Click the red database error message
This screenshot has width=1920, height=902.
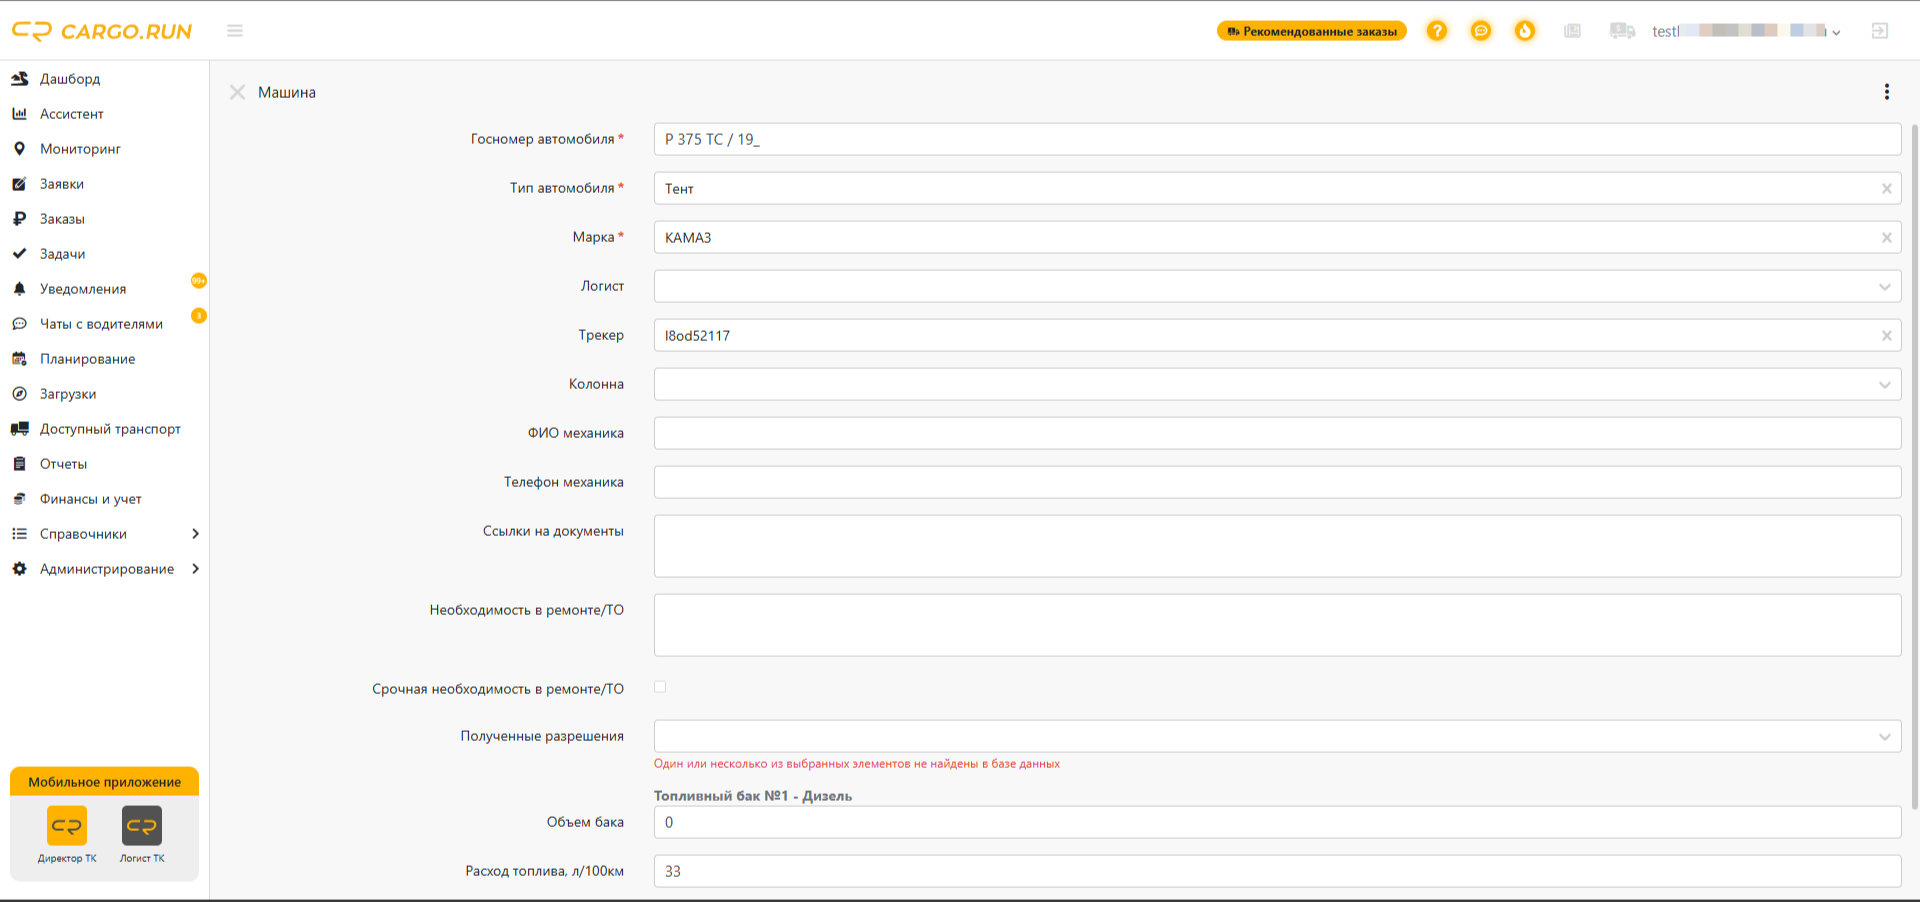(x=857, y=764)
